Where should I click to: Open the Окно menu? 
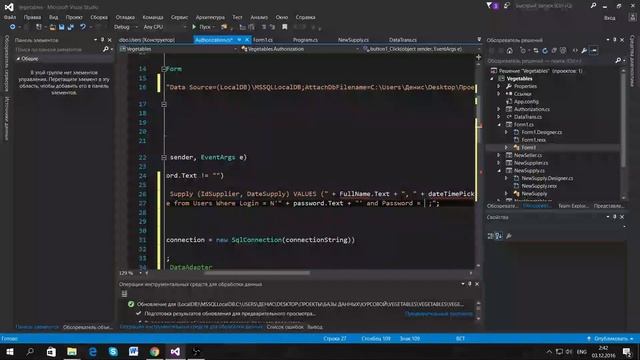pyautogui.click(x=282, y=17)
